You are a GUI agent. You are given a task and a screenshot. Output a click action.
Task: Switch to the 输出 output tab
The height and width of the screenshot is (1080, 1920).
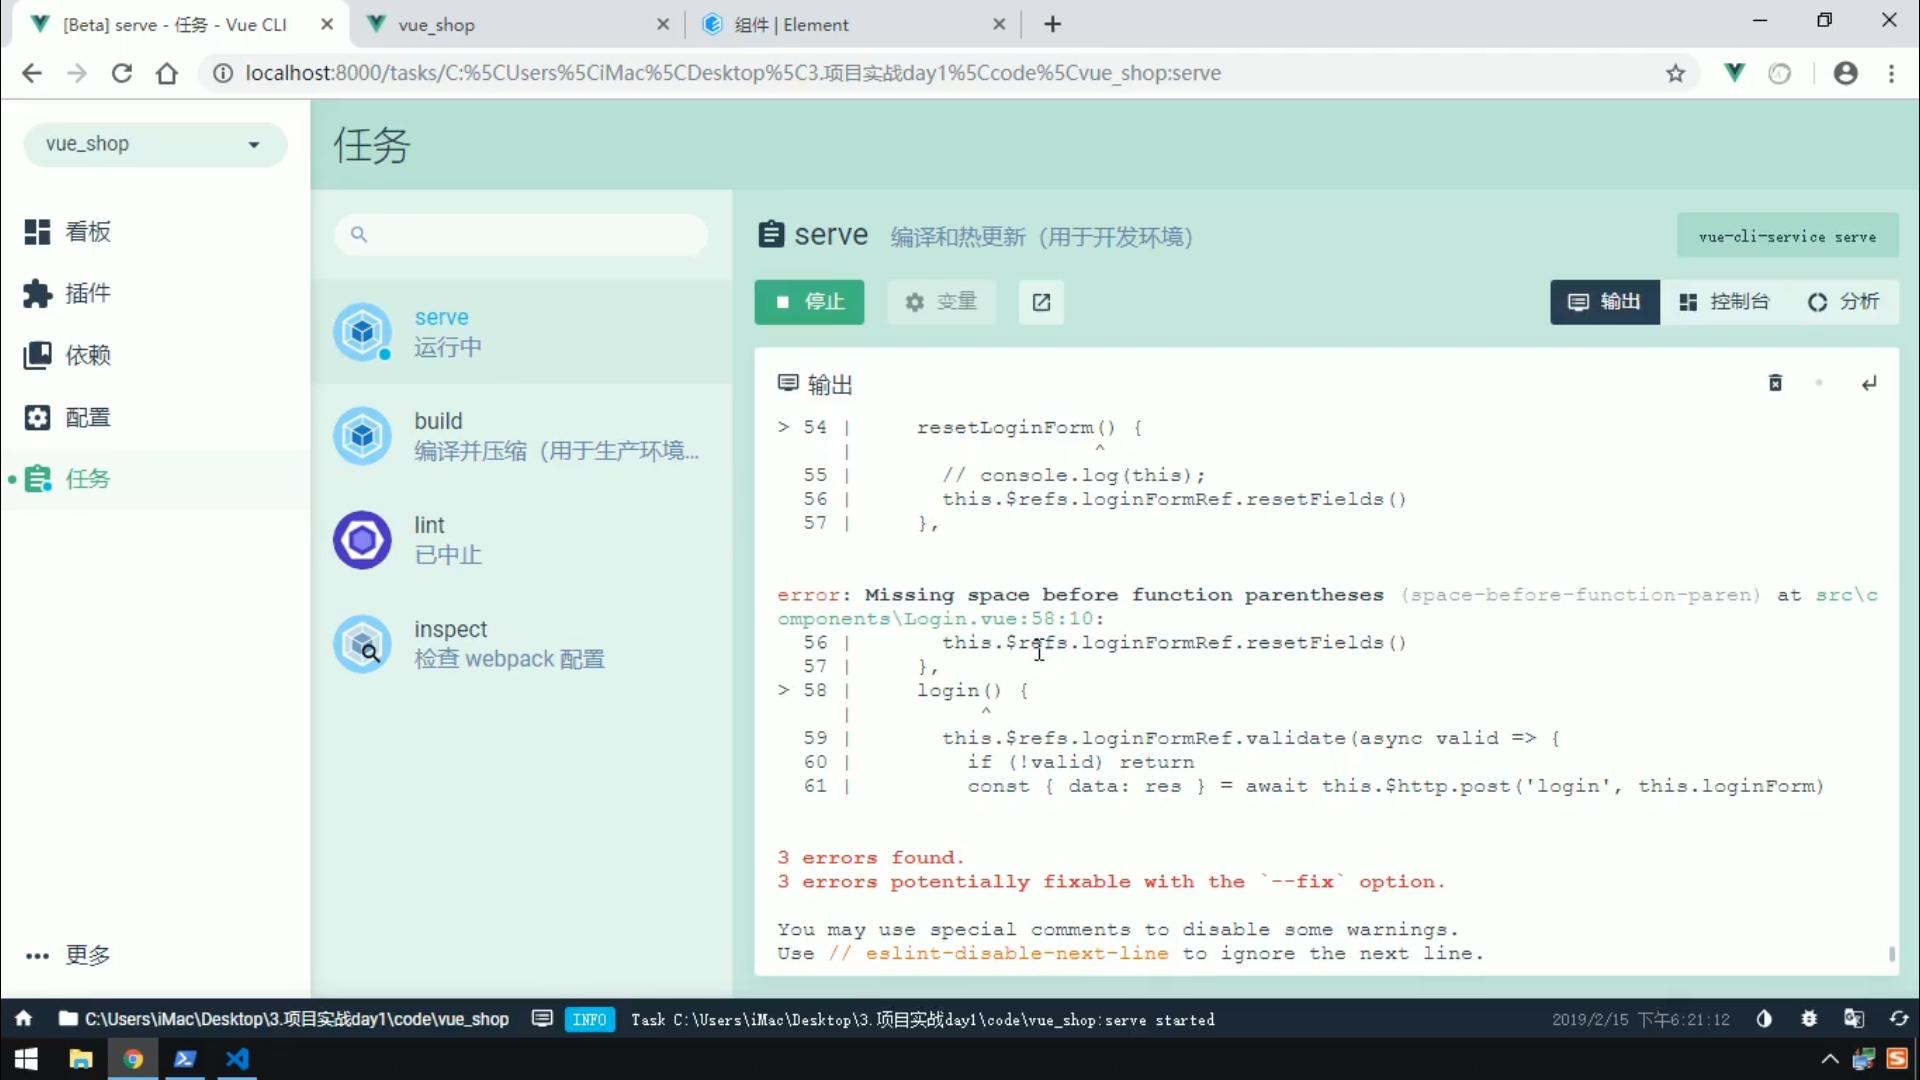(x=1604, y=302)
